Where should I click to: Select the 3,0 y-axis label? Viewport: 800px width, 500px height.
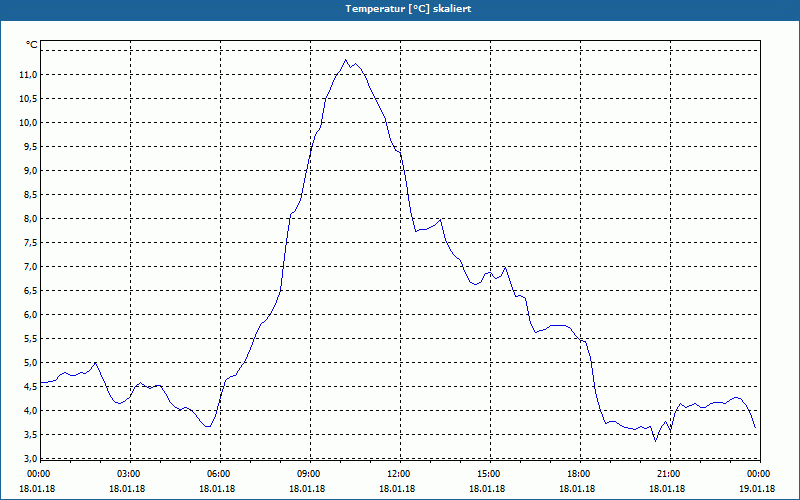[x=30, y=458]
